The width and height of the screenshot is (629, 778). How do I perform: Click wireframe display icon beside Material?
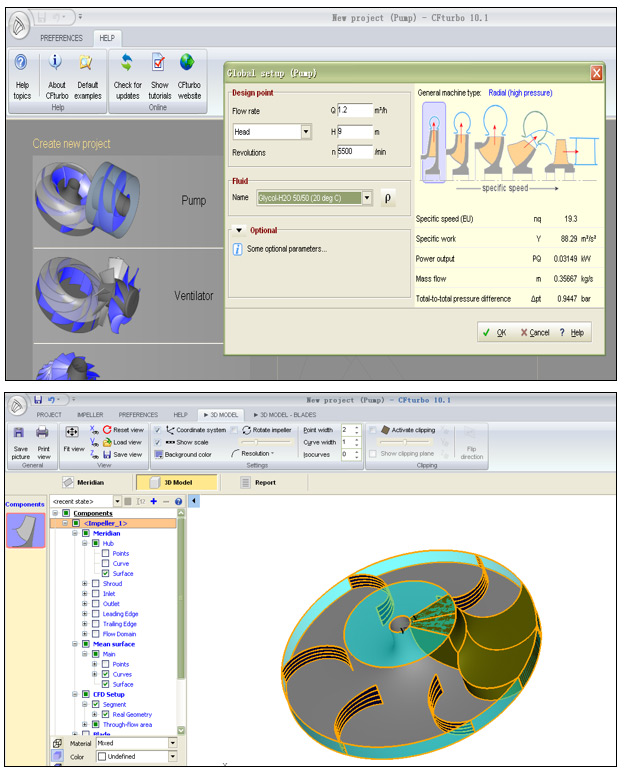(58, 743)
